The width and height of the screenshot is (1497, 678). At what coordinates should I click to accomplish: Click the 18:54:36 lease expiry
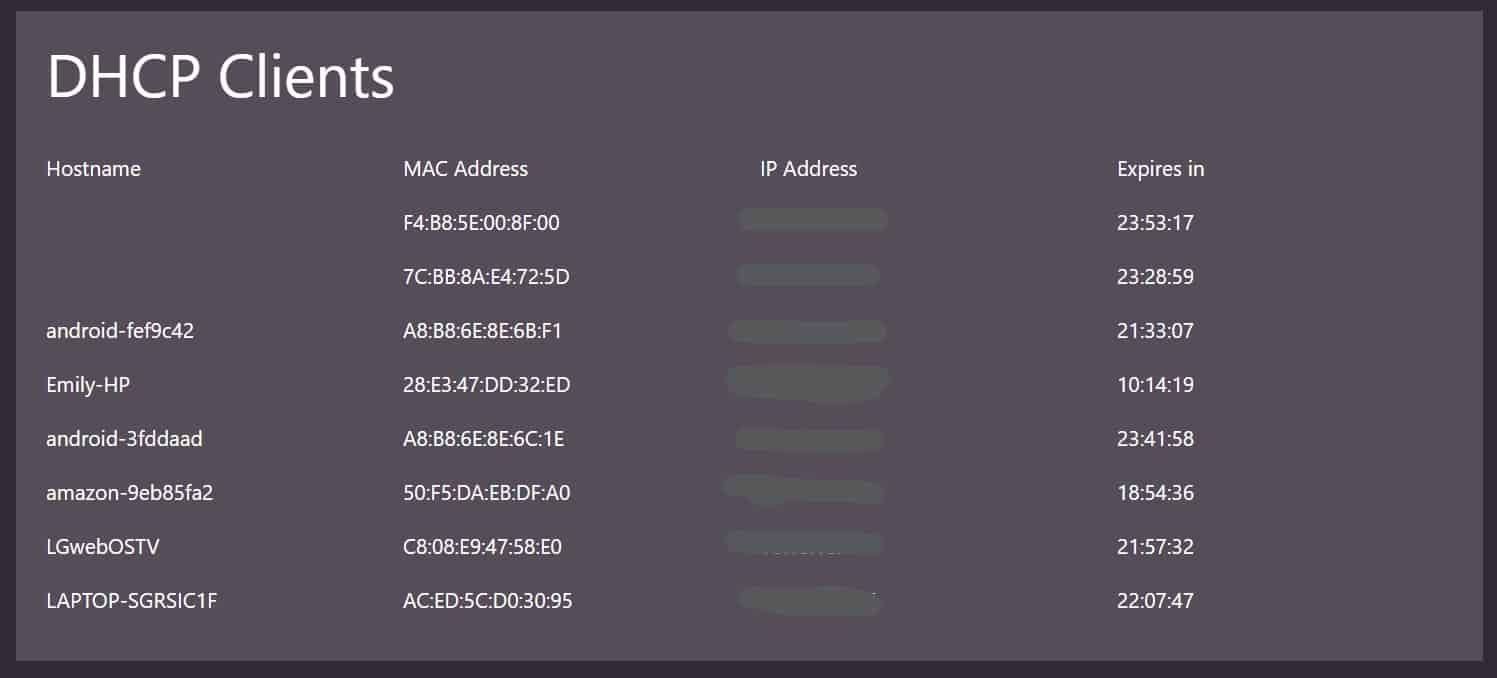click(1155, 493)
